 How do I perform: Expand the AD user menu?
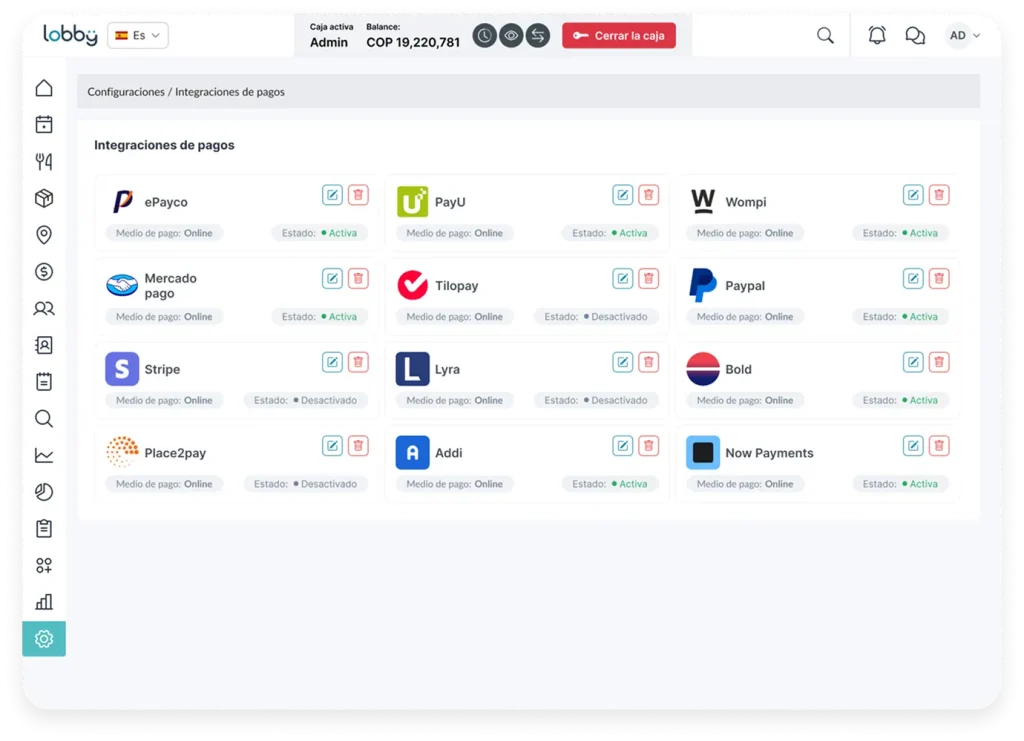[x=964, y=35]
